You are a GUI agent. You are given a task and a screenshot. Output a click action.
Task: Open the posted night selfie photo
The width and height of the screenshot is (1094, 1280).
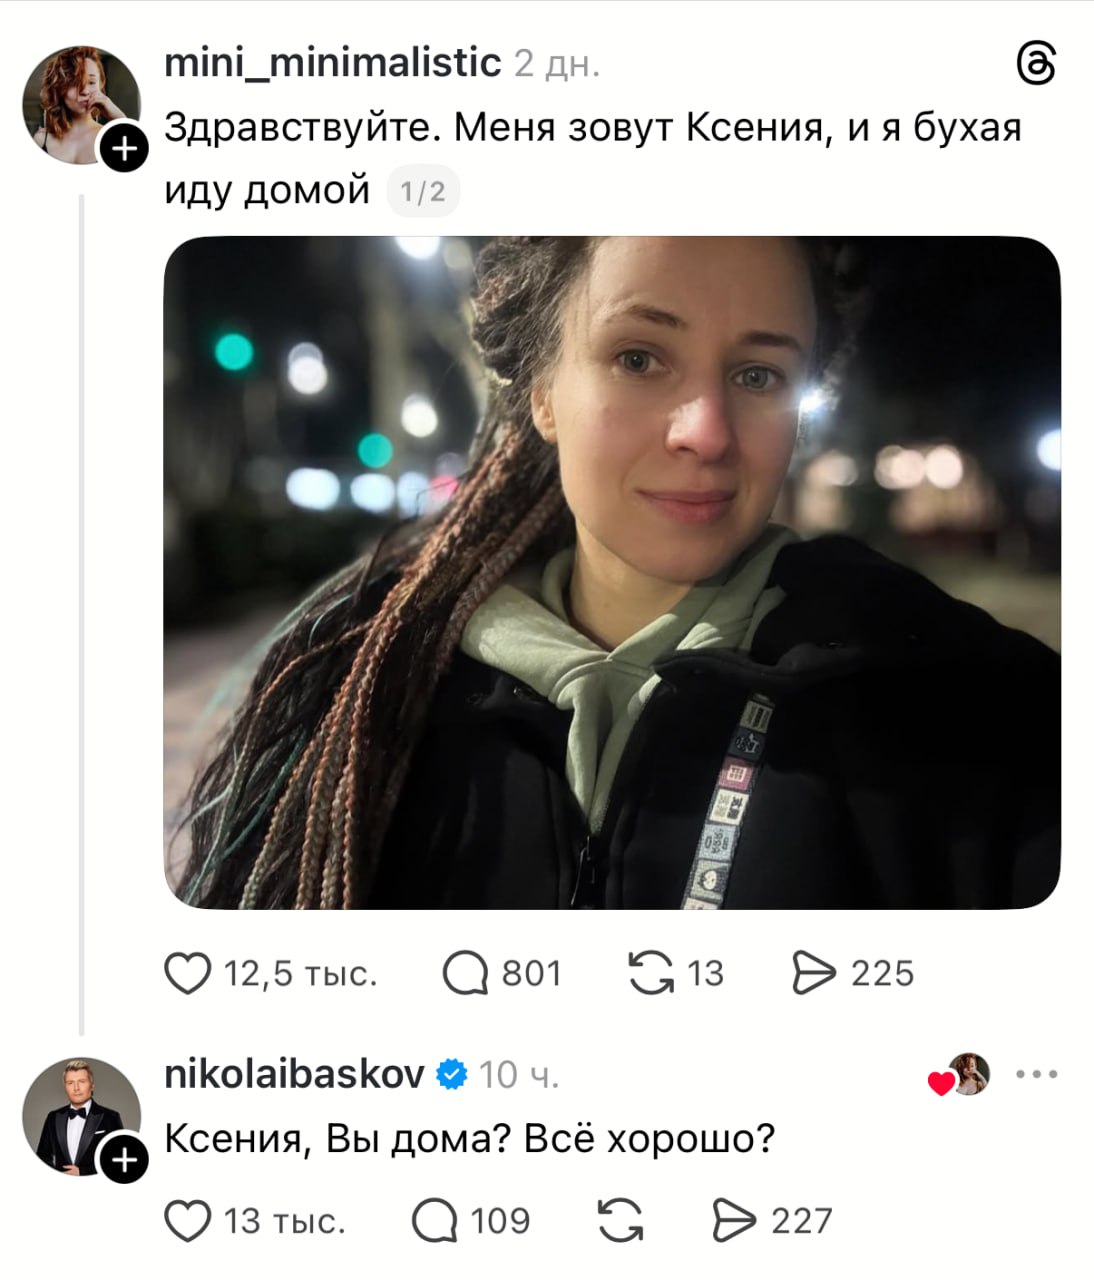pos(612,573)
